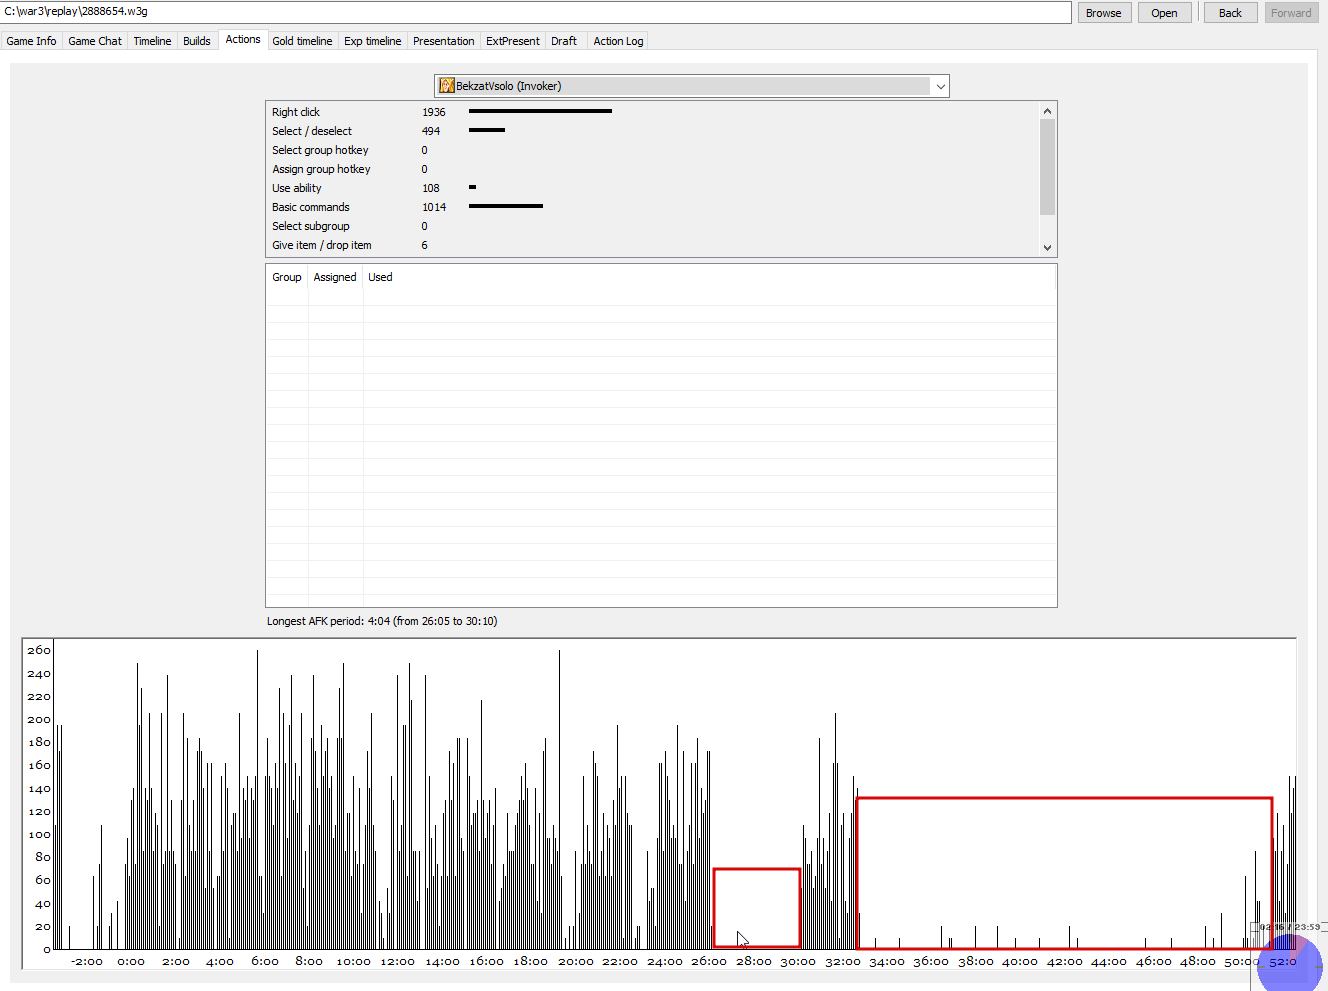1328x991 pixels.
Task: Click the actions list scroll down arrow
Action: coord(1047,247)
